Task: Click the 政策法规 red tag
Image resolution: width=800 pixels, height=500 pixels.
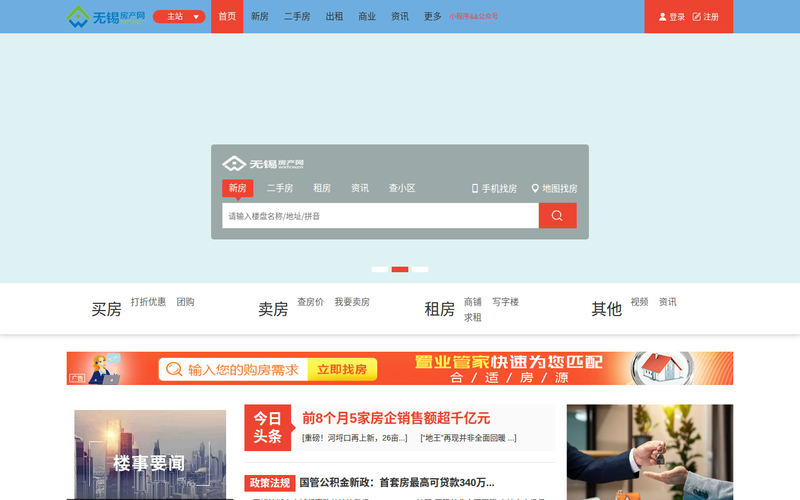Action: 270,483
